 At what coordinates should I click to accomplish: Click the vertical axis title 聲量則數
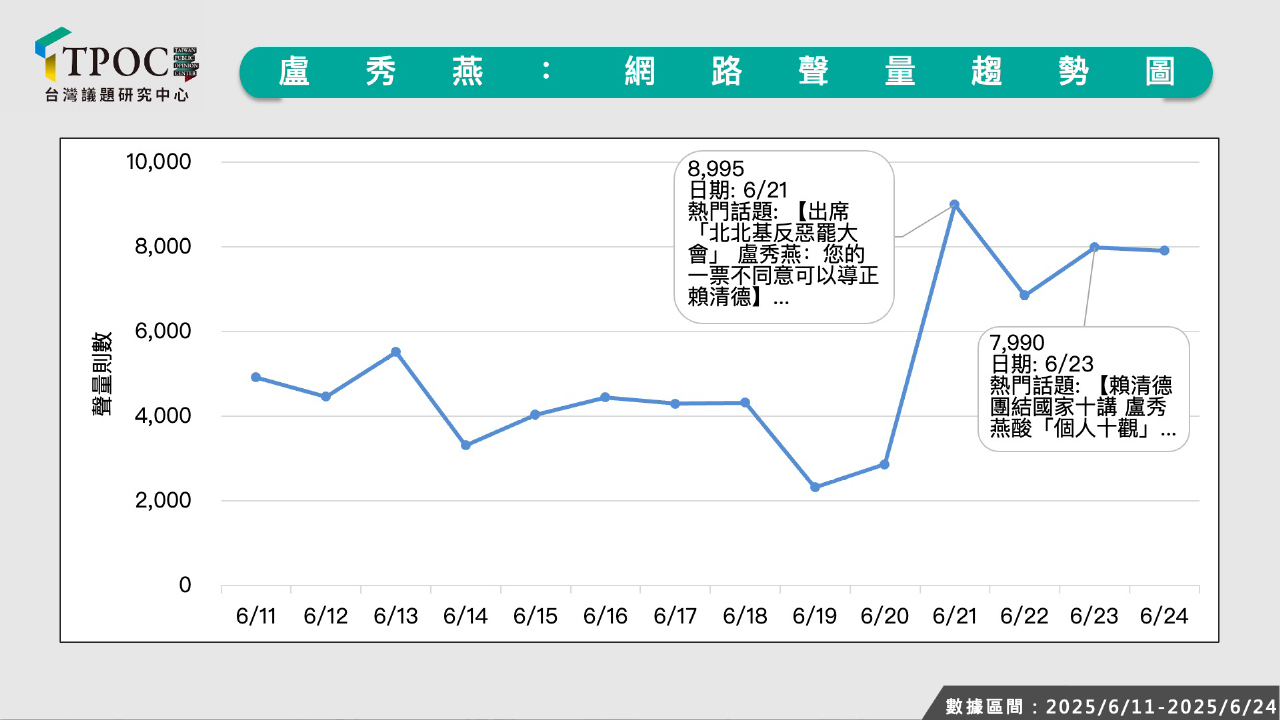pyautogui.click(x=103, y=373)
